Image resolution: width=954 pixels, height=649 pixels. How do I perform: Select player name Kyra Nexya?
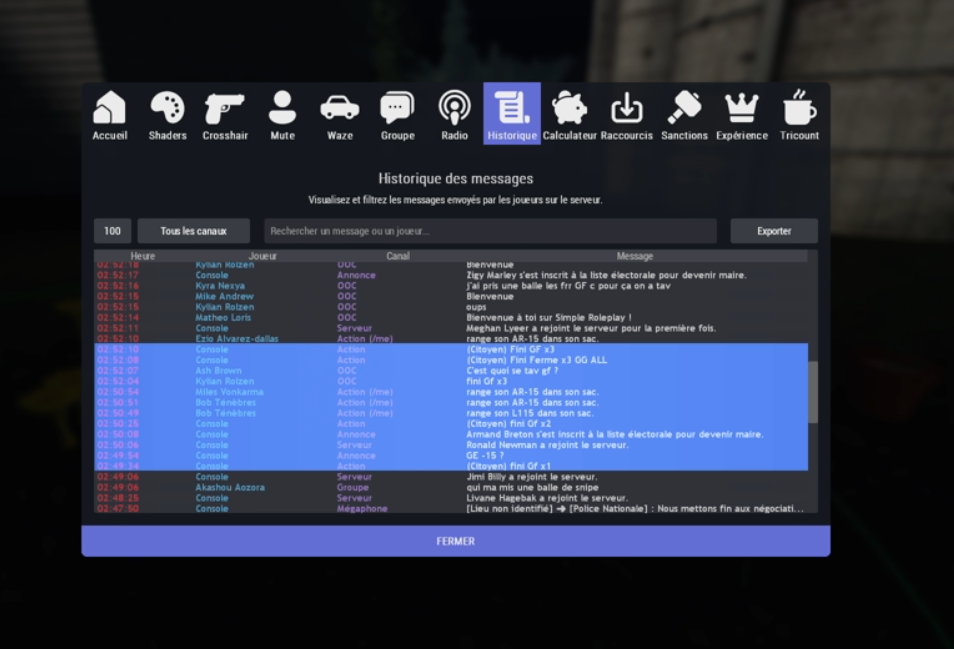point(220,286)
